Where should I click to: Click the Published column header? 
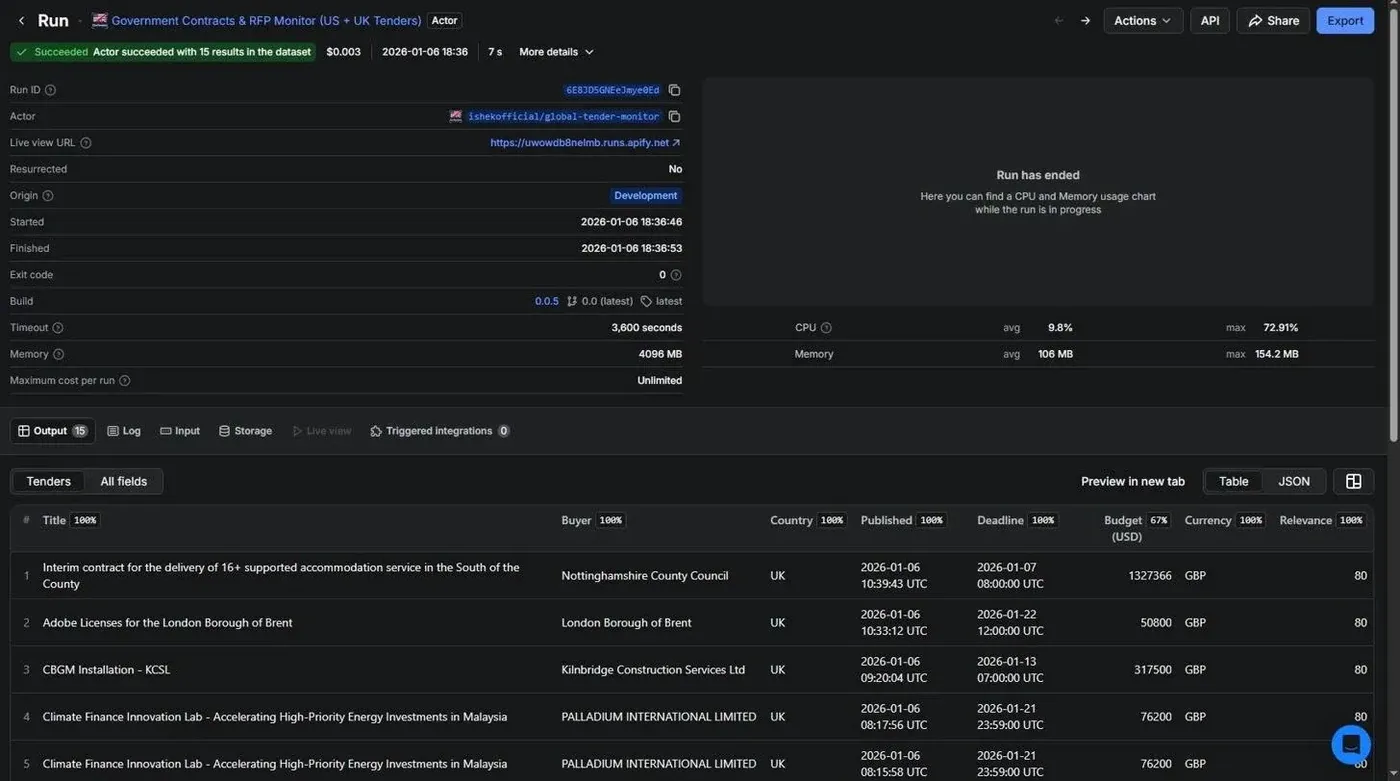[x=886, y=520]
